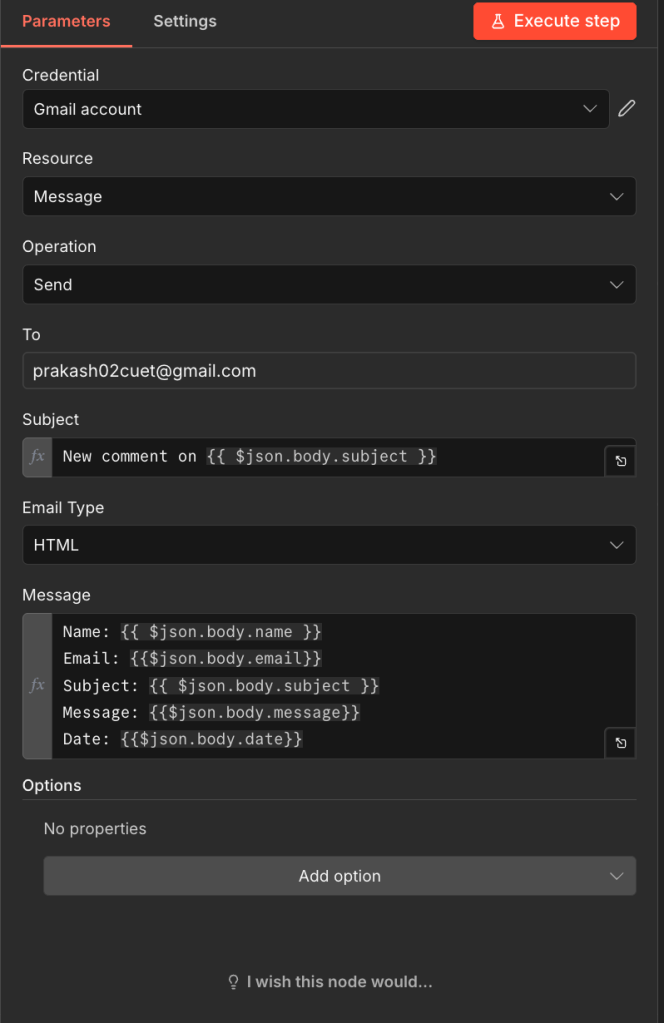Click the 'I wish this node would...' link

[340, 981]
